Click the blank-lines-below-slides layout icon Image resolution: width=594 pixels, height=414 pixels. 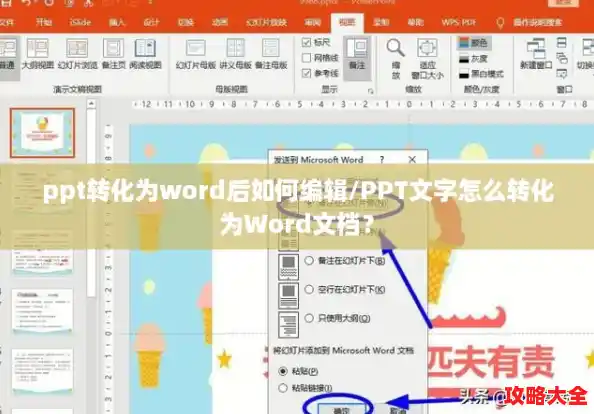[x=288, y=296]
